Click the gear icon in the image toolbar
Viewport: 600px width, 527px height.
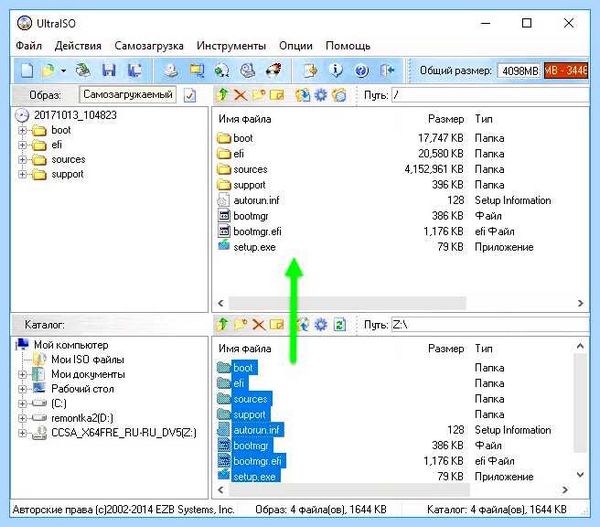coord(321,95)
